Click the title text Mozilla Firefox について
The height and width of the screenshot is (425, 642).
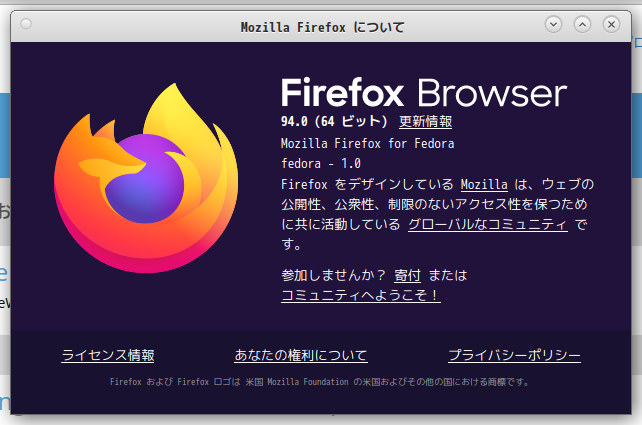pos(323,27)
